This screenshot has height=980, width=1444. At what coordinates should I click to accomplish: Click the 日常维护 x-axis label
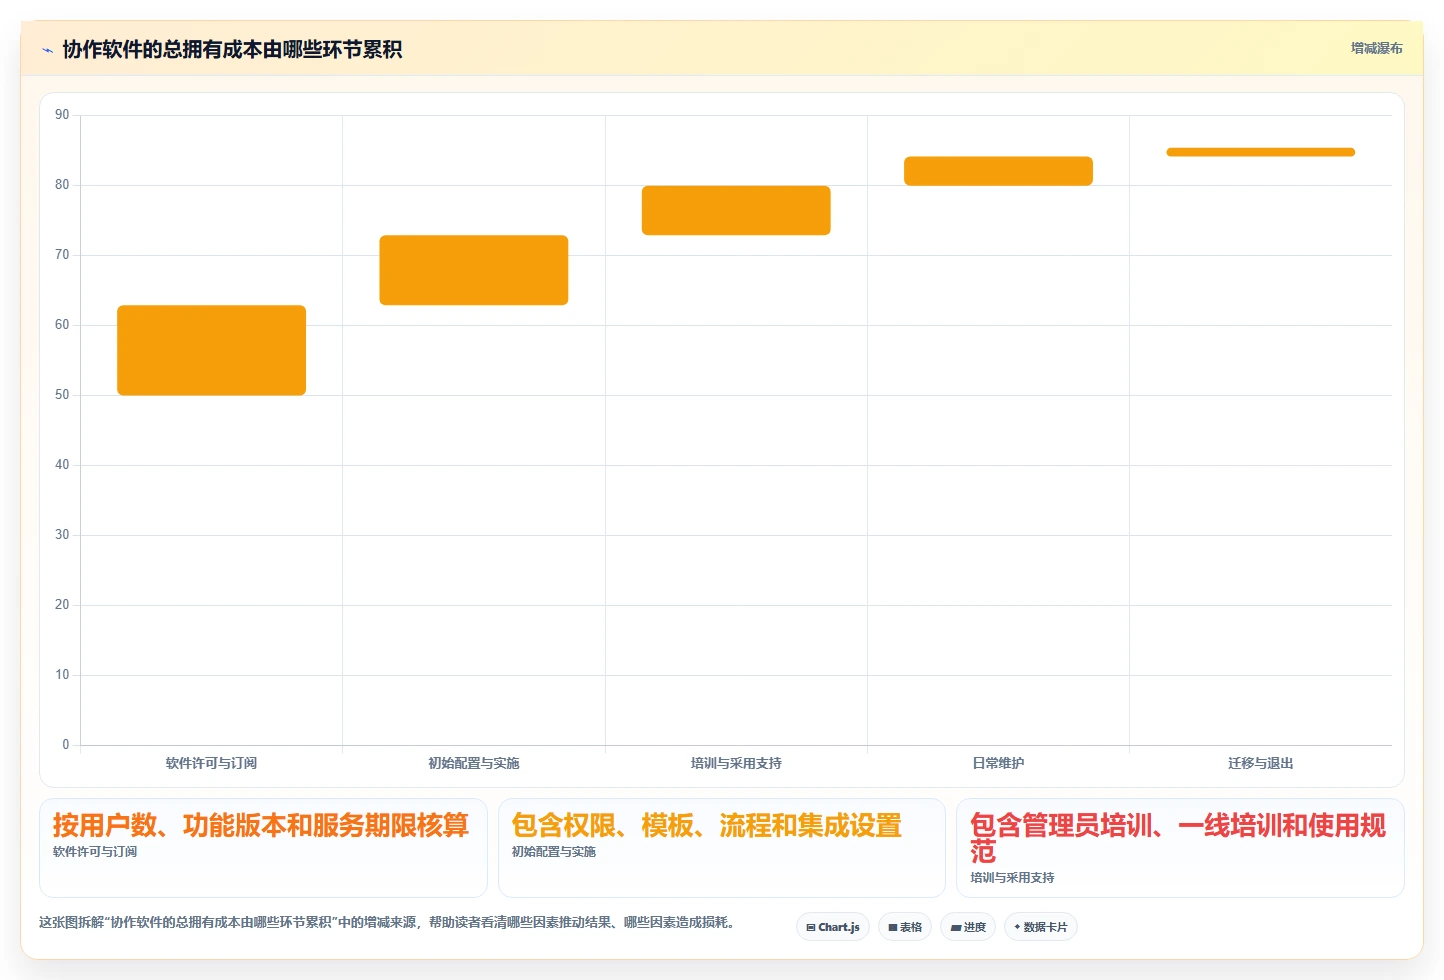point(998,763)
